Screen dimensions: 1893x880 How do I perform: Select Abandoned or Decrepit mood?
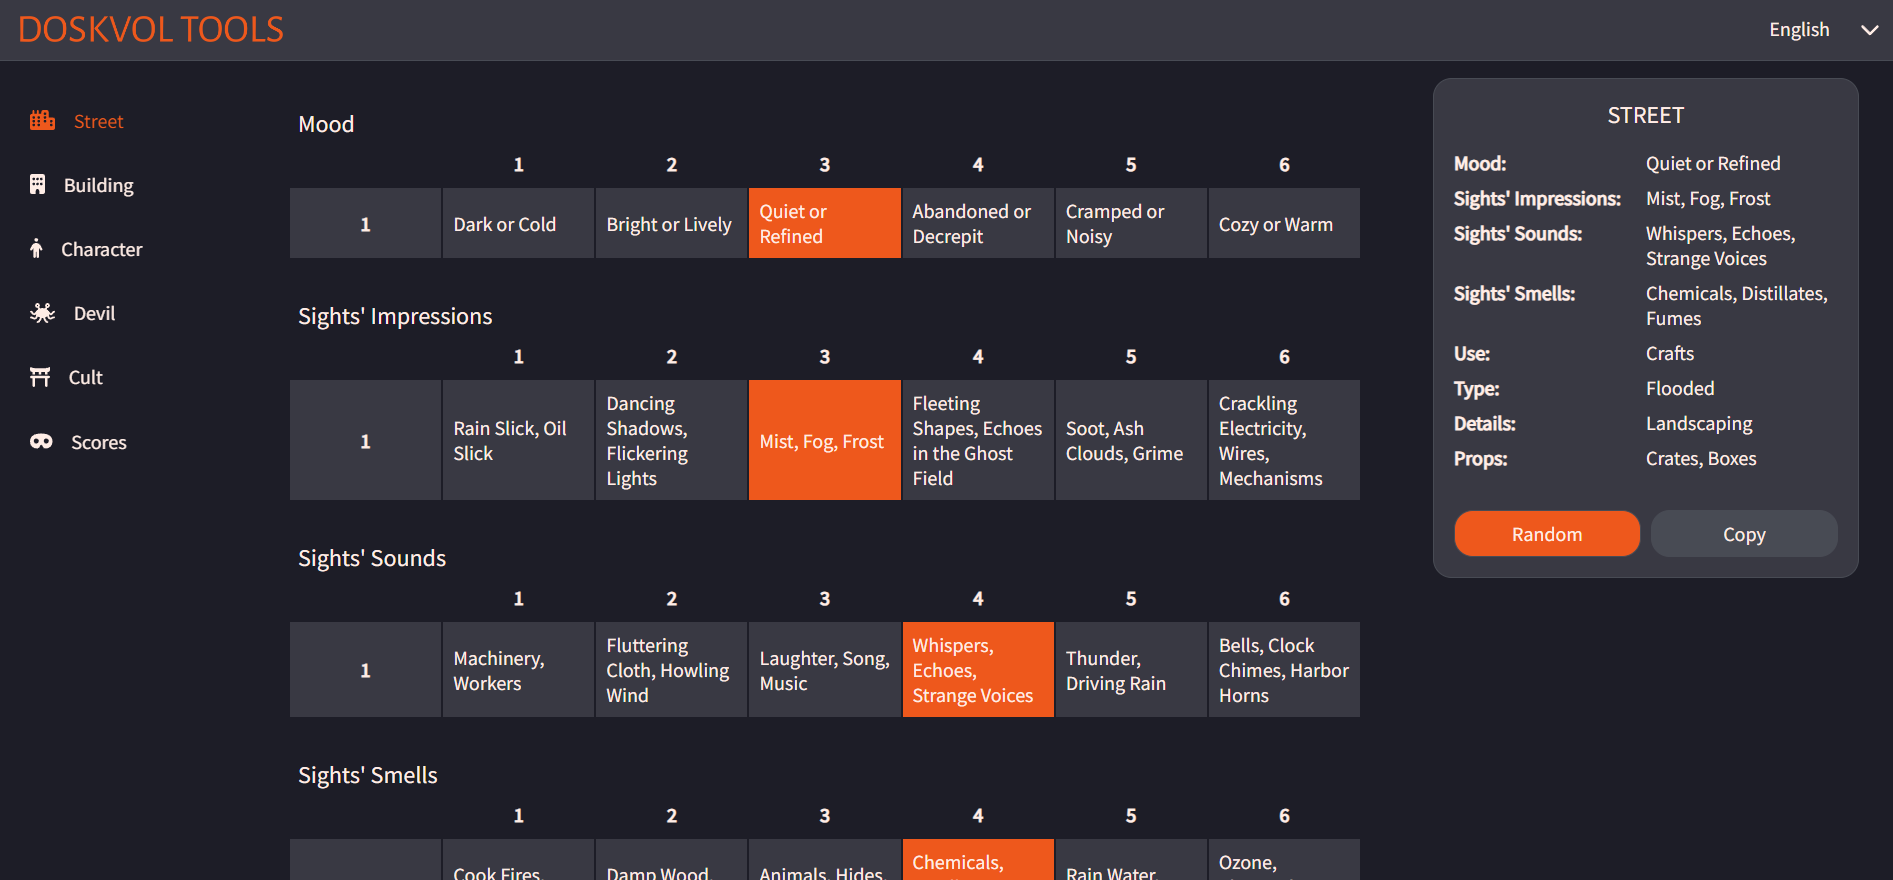[x=978, y=224]
